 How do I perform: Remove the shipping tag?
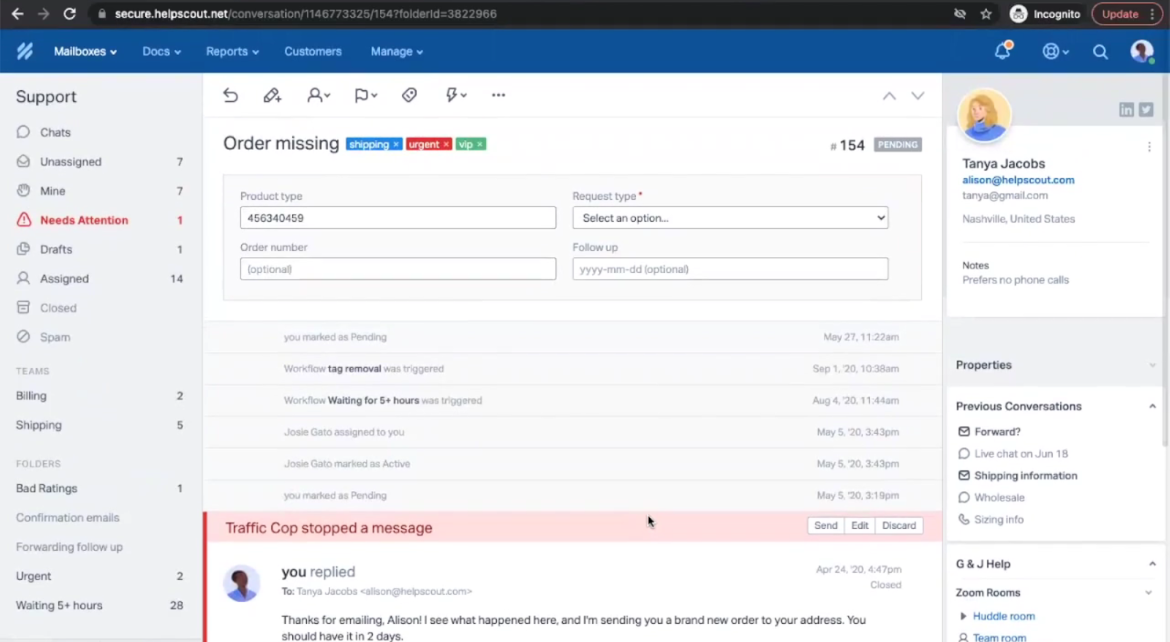point(395,144)
